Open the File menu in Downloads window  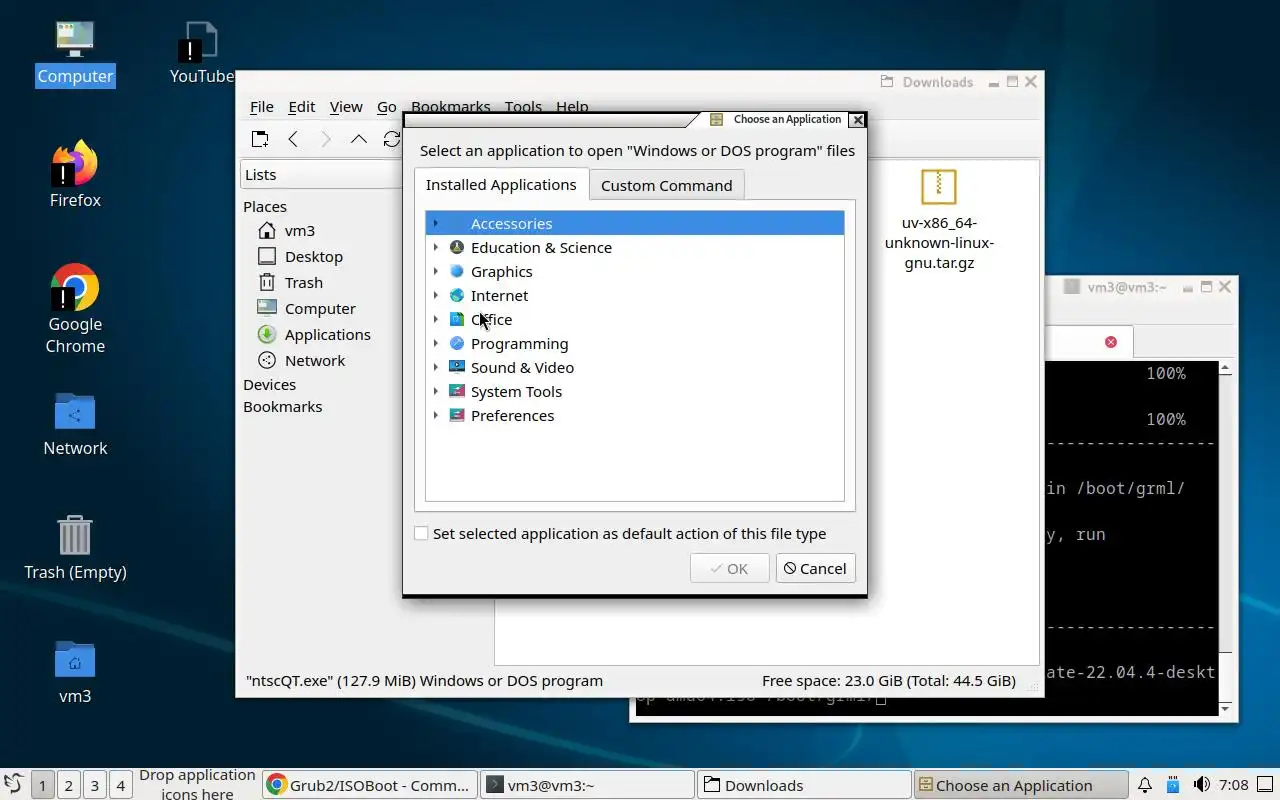262,106
